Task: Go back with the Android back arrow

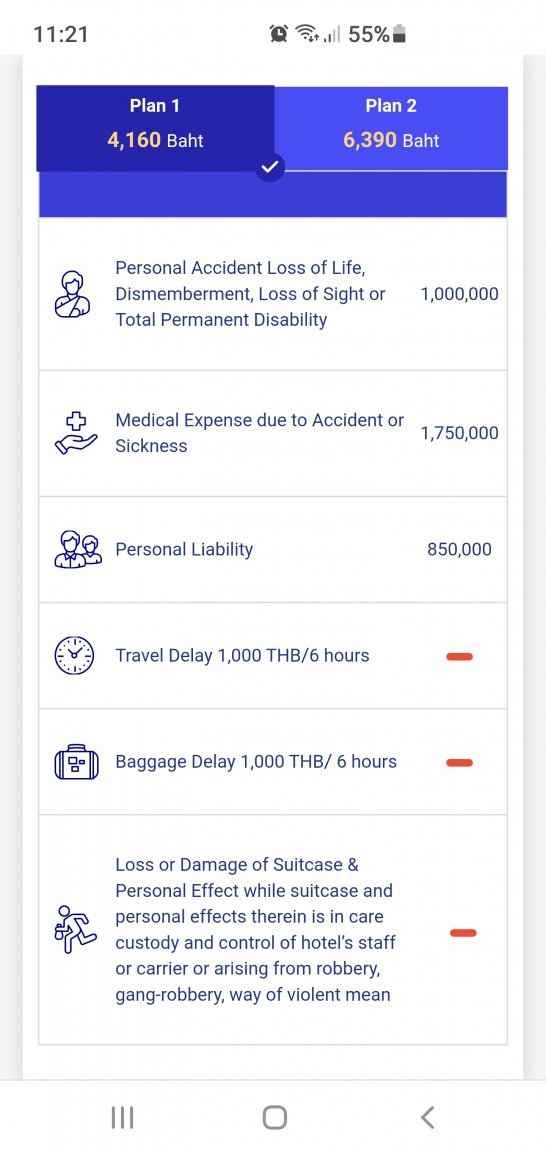Action: [x=427, y=1117]
